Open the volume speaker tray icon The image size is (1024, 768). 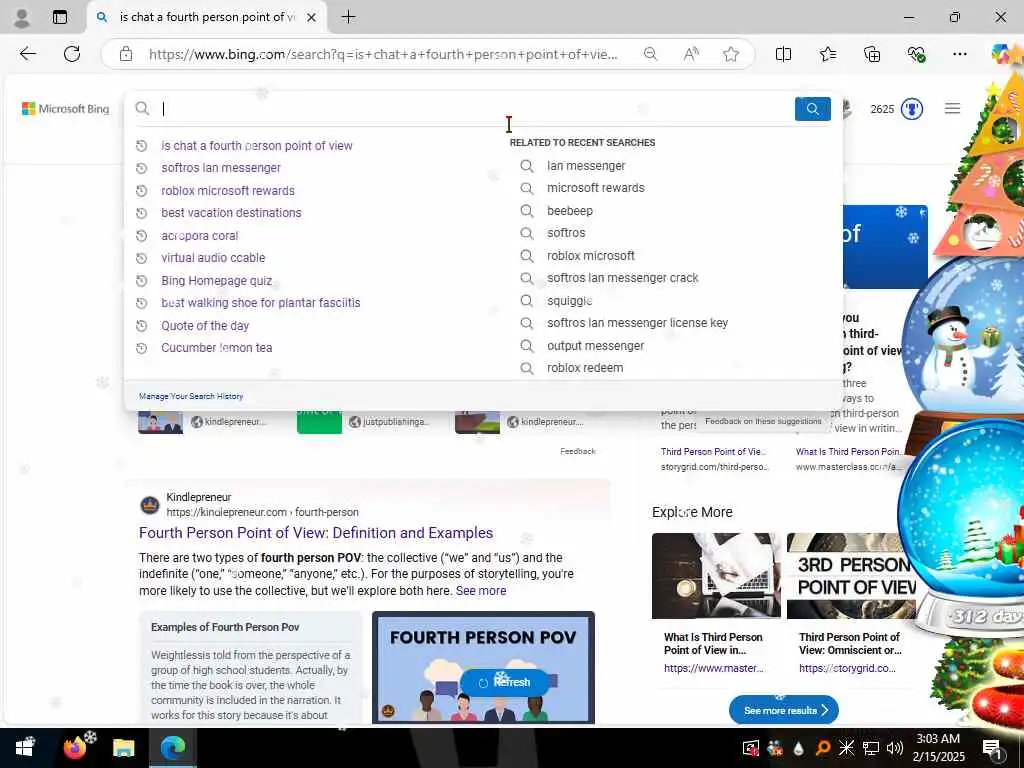pyautogui.click(x=895, y=748)
